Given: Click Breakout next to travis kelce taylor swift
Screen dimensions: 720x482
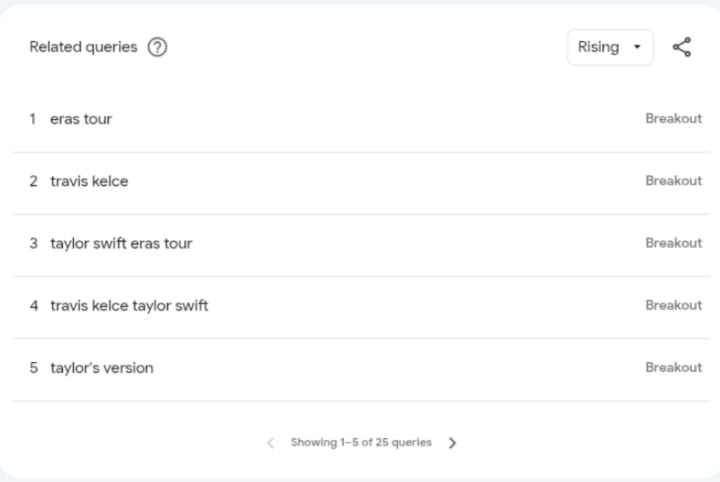Looking at the screenshot, I should coord(673,305).
